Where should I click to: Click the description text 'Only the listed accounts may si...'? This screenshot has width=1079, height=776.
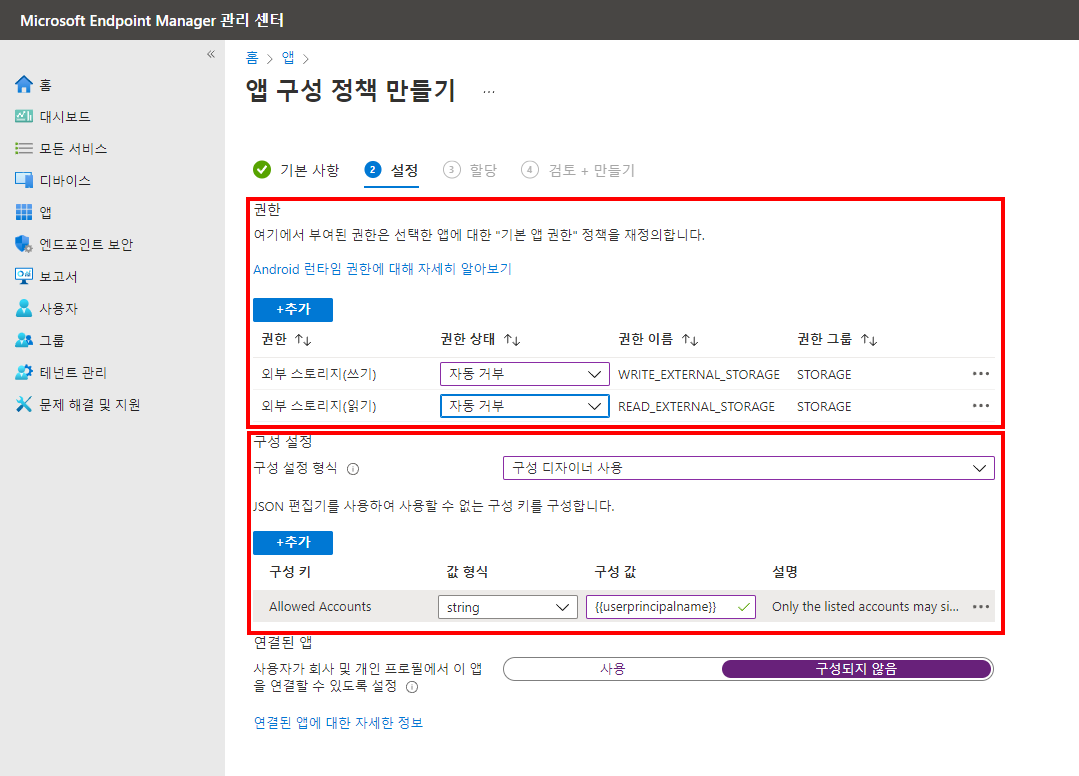point(865,606)
